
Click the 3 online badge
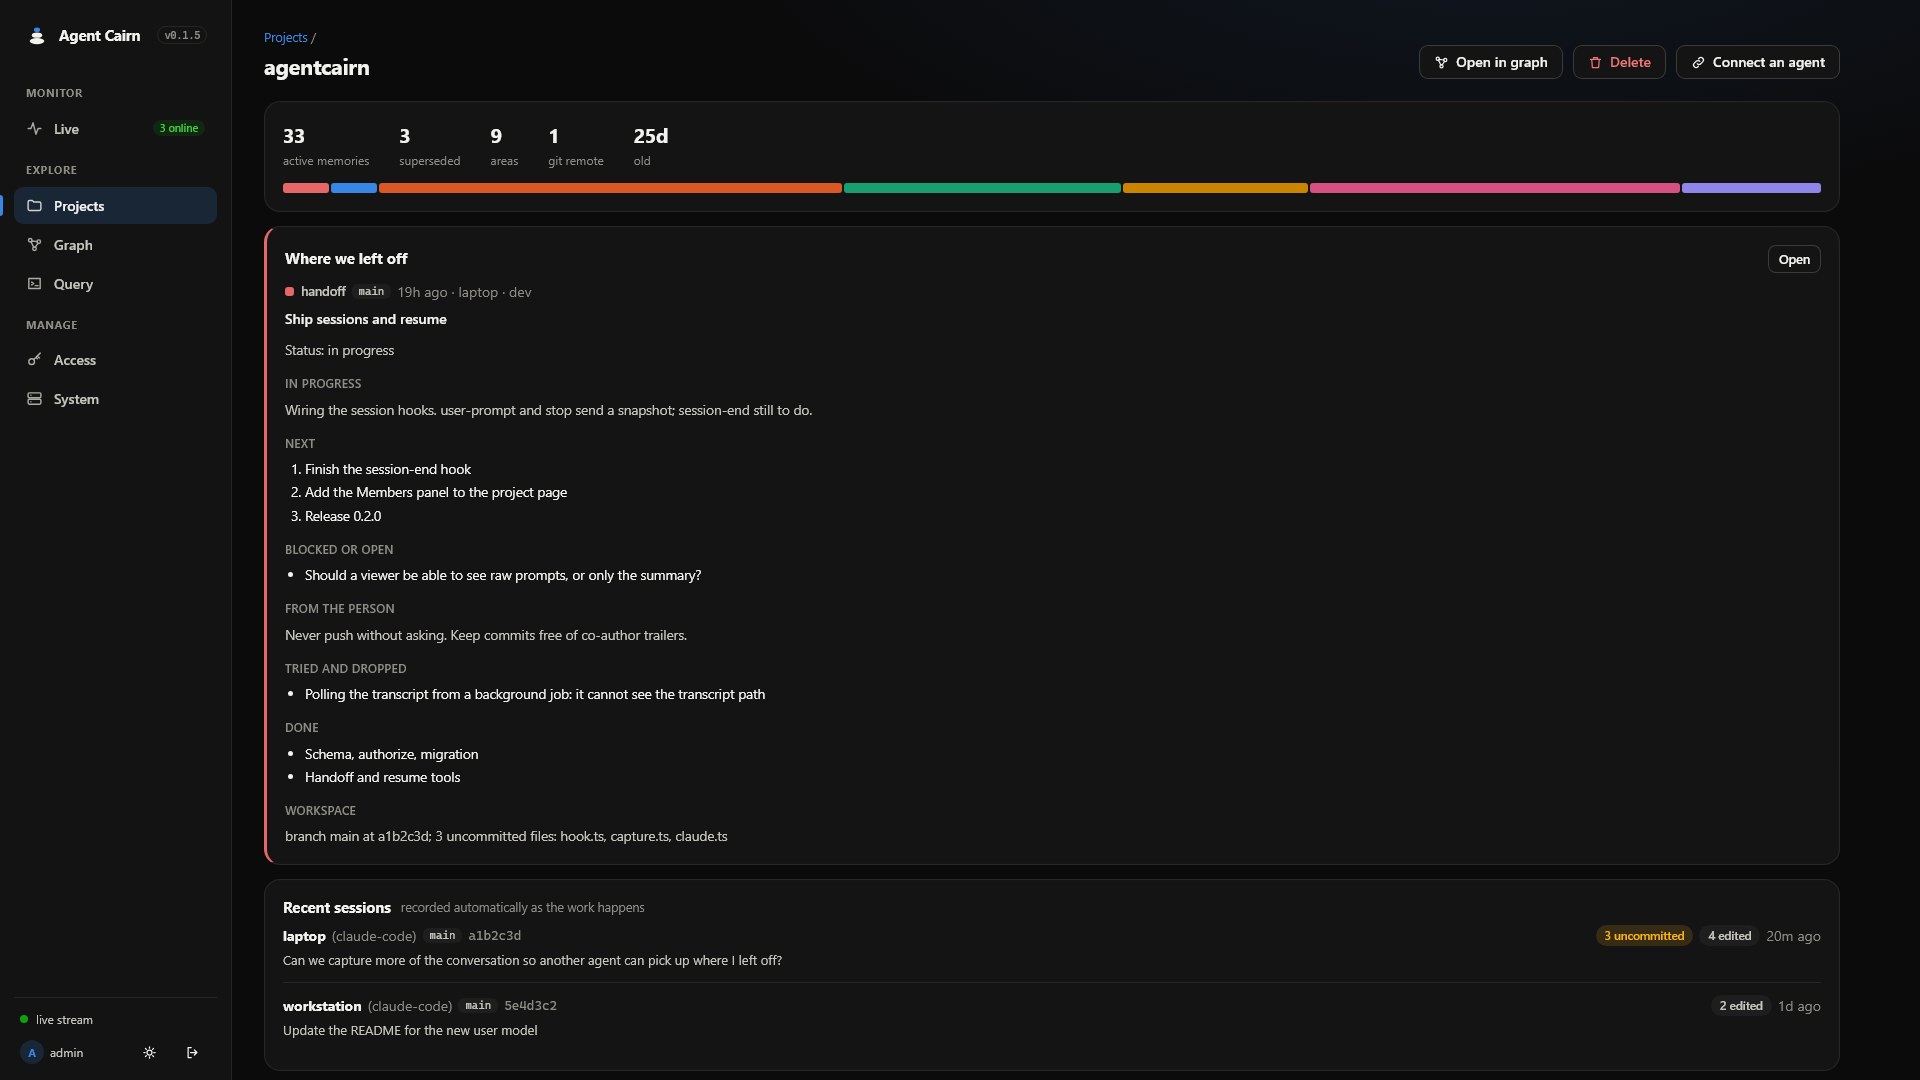[179, 129]
